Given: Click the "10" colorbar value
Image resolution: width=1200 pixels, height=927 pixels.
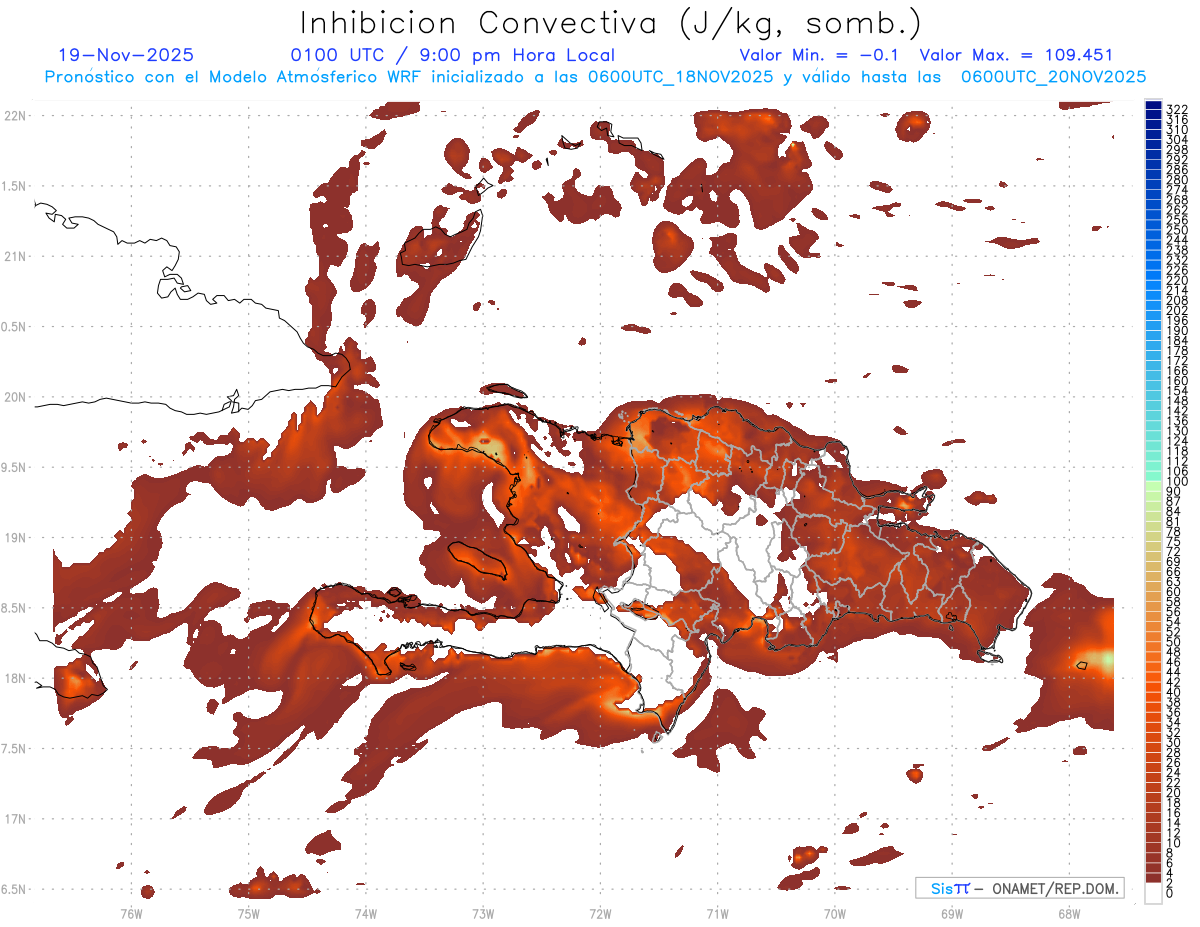Looking at the screenshot, I should coord(1174,843).
